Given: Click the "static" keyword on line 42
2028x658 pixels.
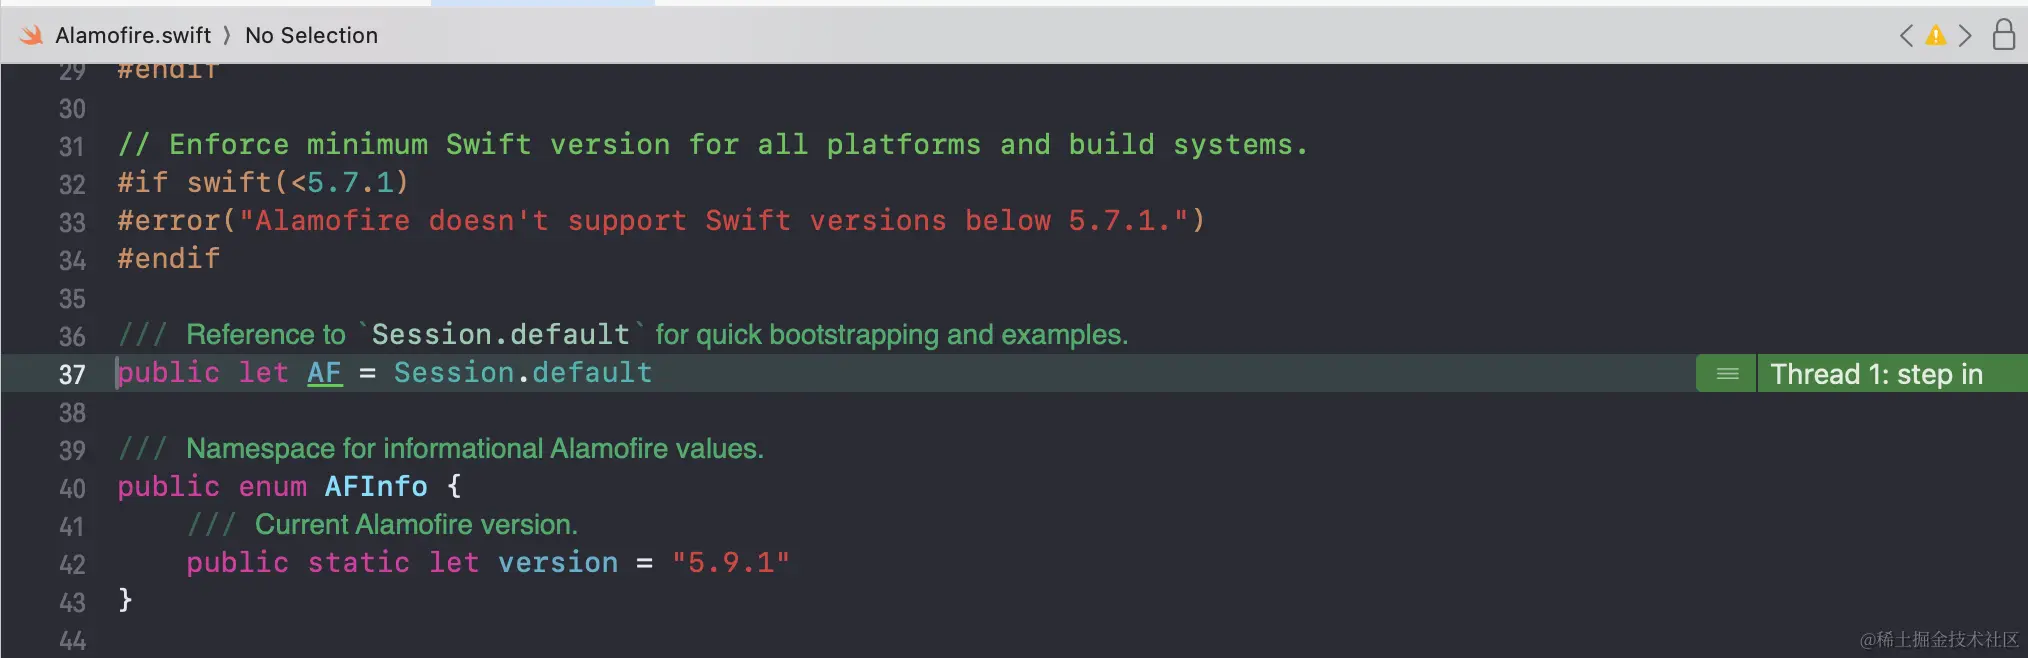Looking at the screenshot, I should (x=358, y=563).
